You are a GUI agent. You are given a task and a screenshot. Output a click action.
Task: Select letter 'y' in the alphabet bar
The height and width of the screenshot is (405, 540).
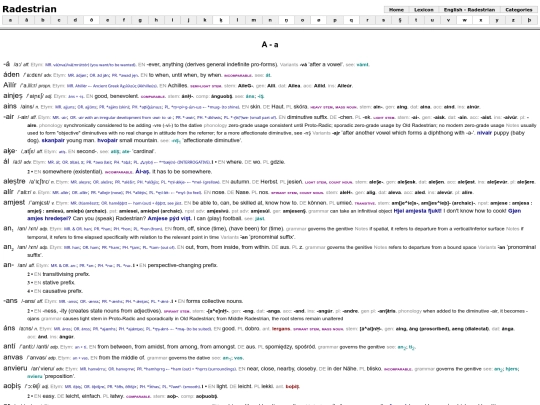497,20
